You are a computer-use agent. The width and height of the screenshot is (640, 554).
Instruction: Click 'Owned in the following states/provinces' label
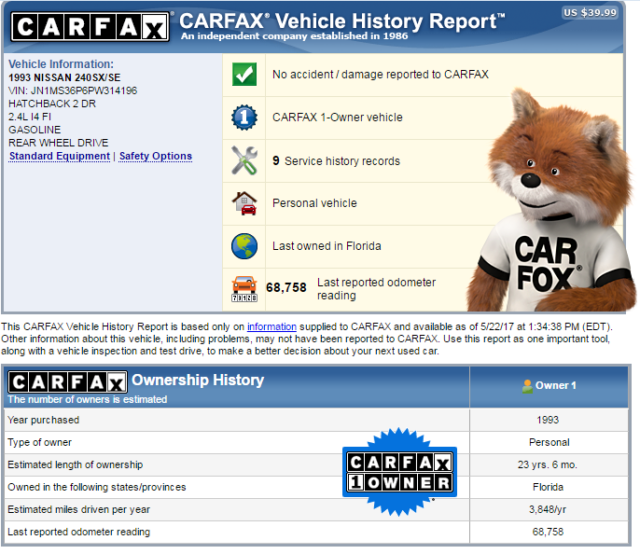pyautogui.click(x=97, y=487)
